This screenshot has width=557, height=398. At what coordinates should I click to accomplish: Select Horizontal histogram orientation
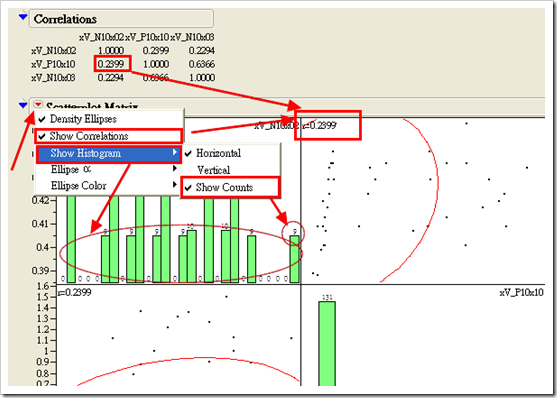230,153
